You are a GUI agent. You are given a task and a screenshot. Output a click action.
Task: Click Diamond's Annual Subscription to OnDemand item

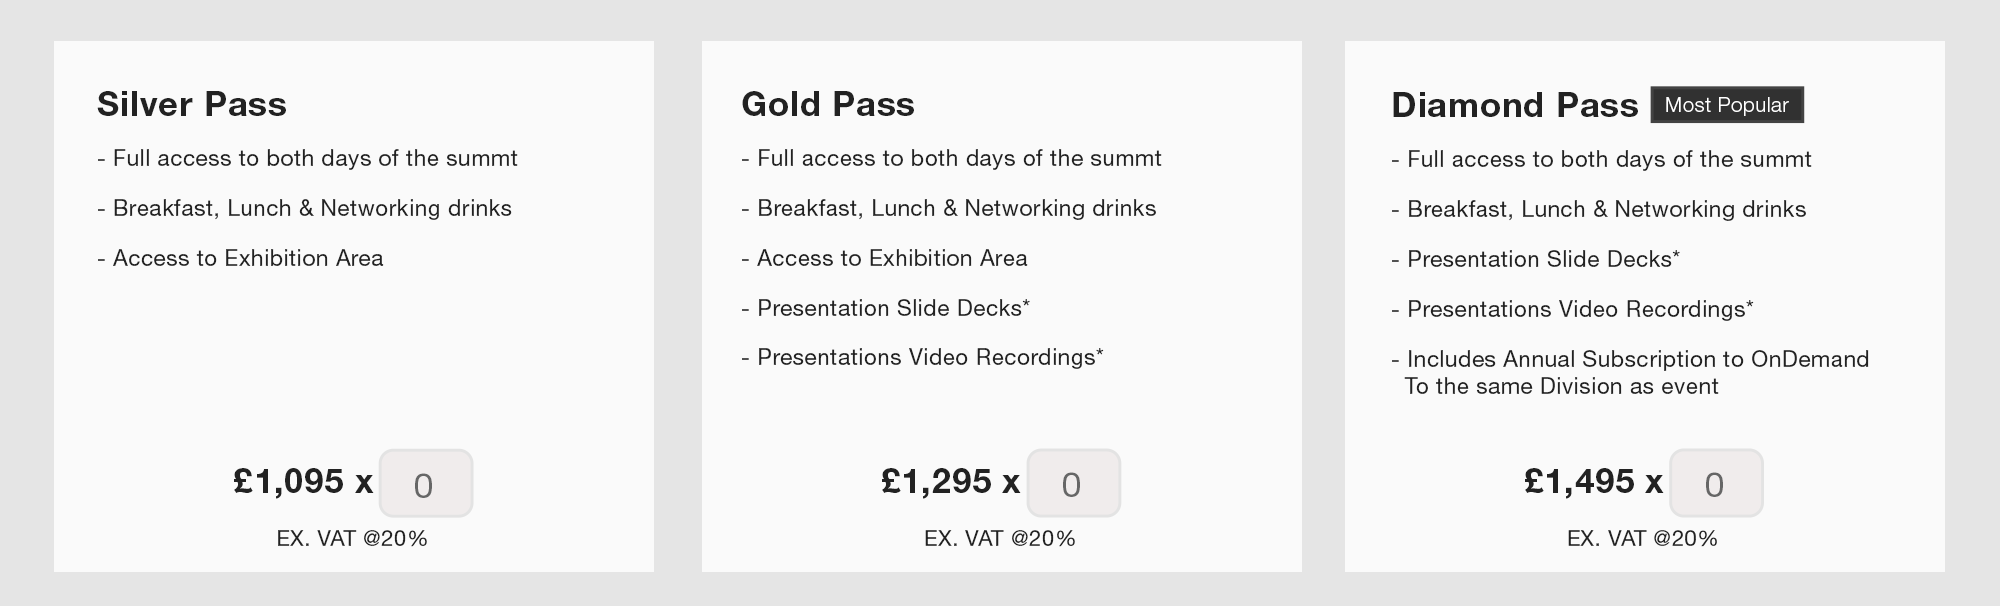[x=1630, y=372]
